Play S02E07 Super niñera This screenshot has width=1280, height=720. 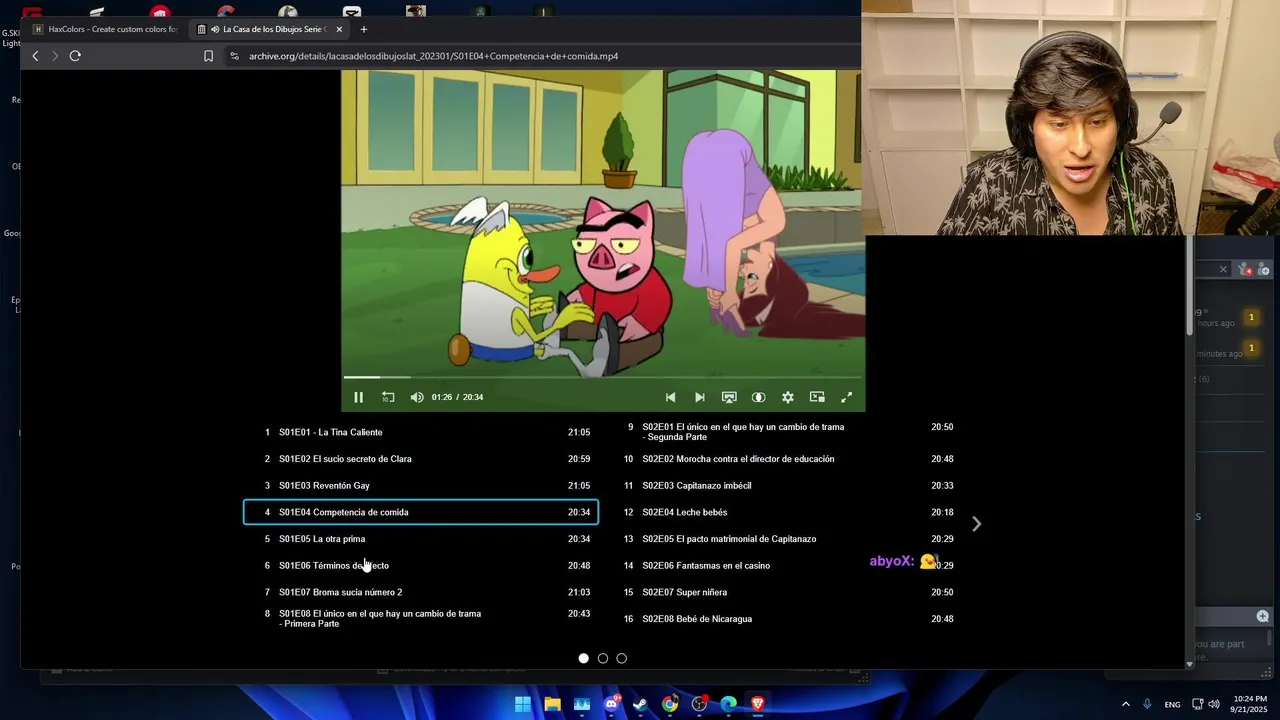[x=784, y=592]
